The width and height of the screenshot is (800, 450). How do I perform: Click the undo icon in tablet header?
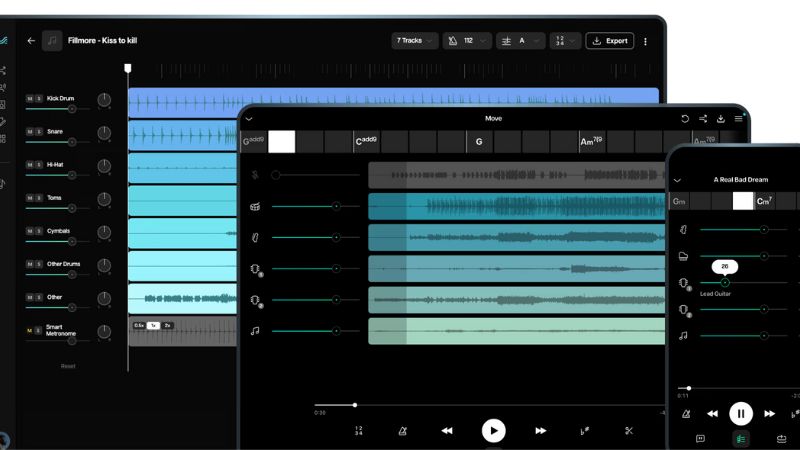point(685,118)
